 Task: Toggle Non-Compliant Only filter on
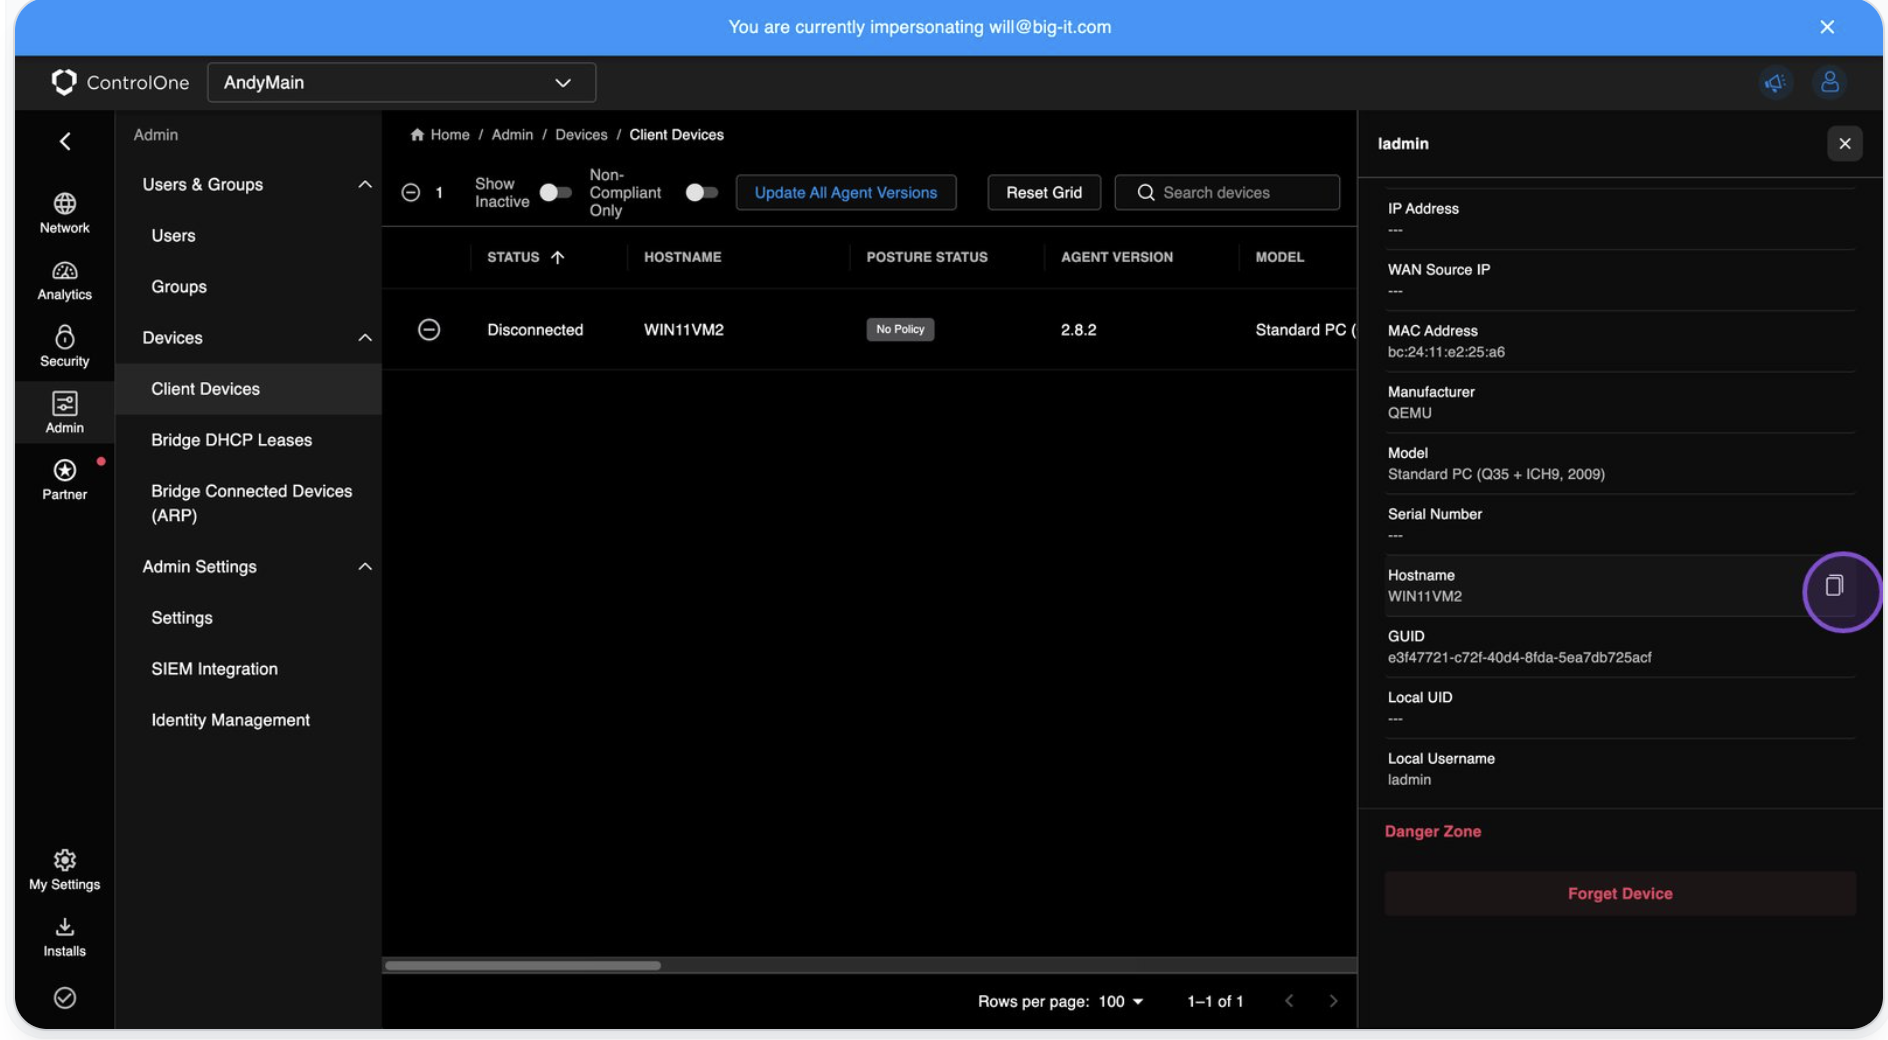[x=701, y=192]
